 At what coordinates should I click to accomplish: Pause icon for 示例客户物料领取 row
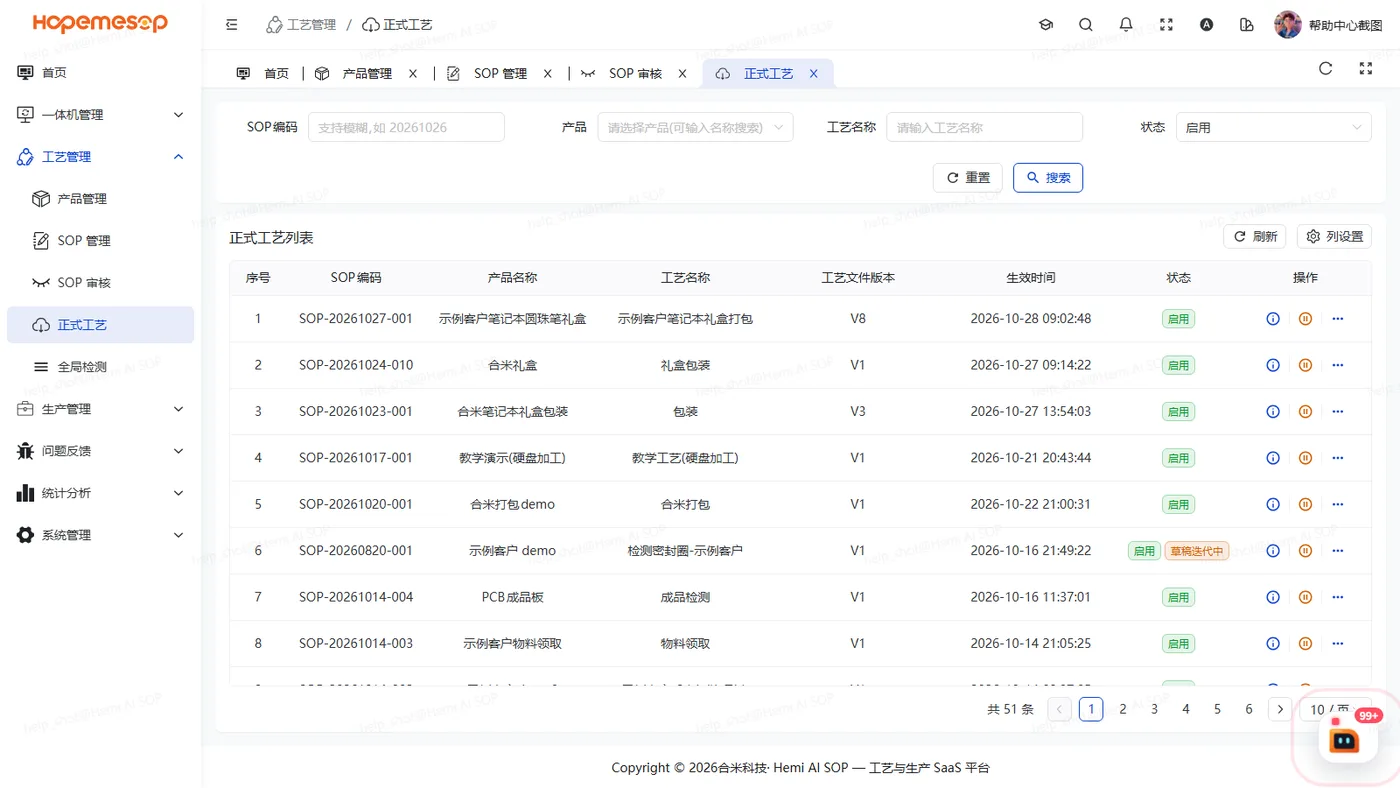1305,643
